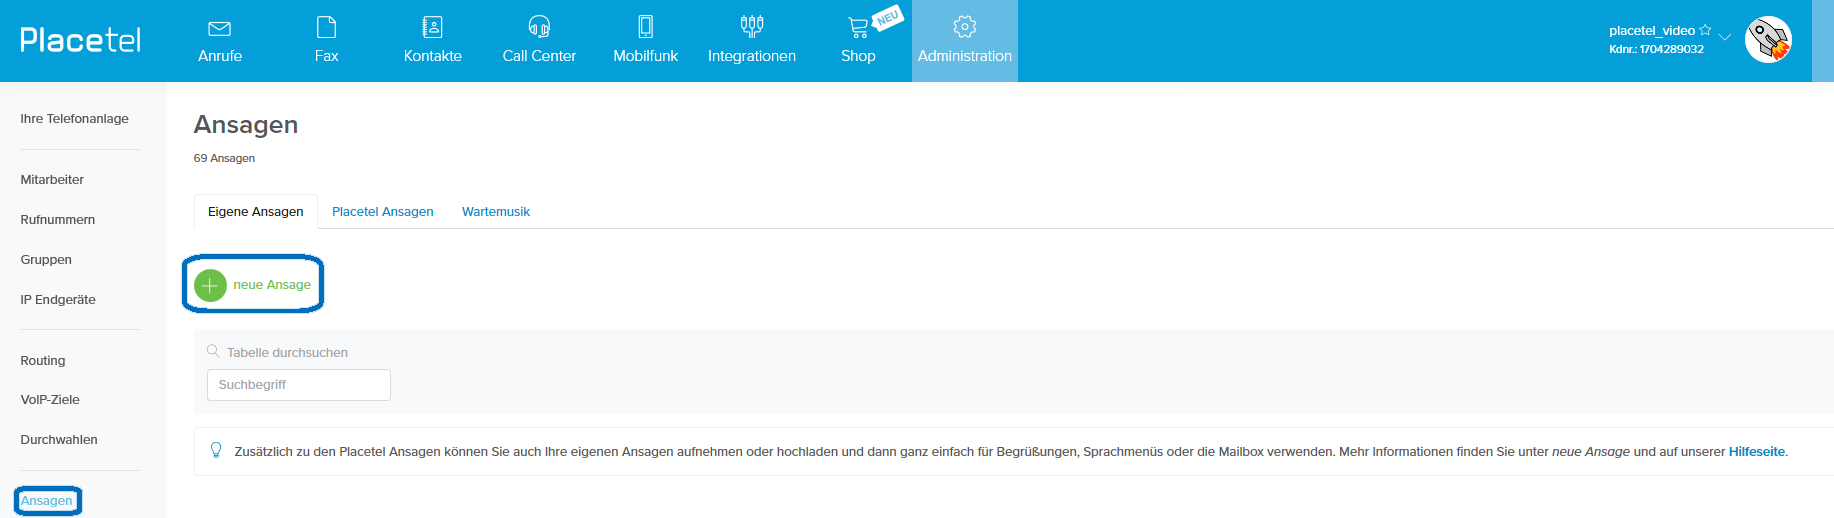
Task: Open the Anrufe envelope icon
Action: pyautogui.click(x=220, y=28)
